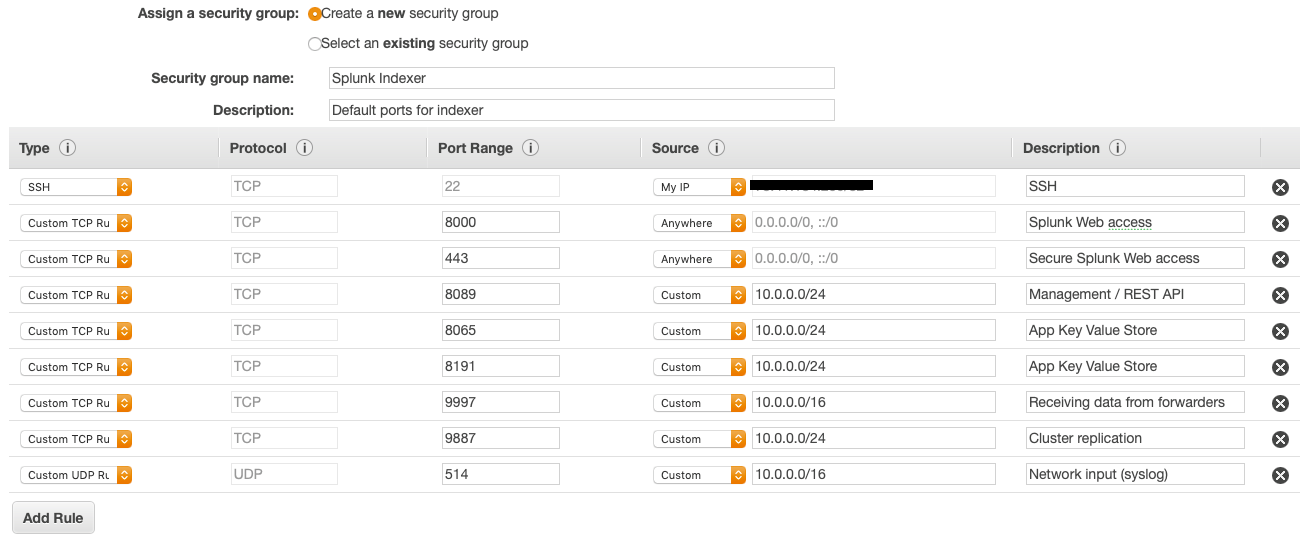The image size is (1307, 541).
Task: Select an existing security group option
Action: [315, 44]
